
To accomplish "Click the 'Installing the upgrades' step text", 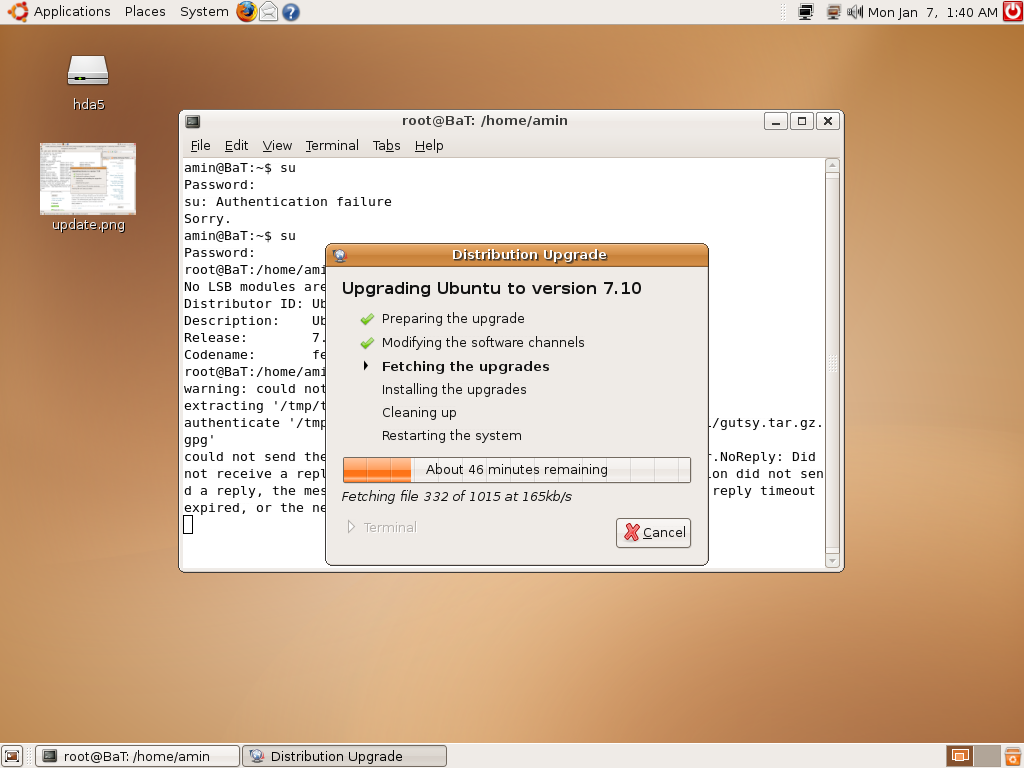I will pyautogui.click(x=454, y=390).
